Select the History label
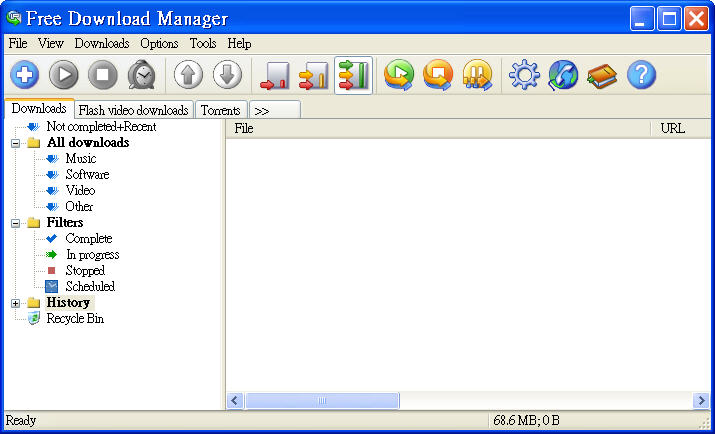715x434 pixels. coord(68,303)
